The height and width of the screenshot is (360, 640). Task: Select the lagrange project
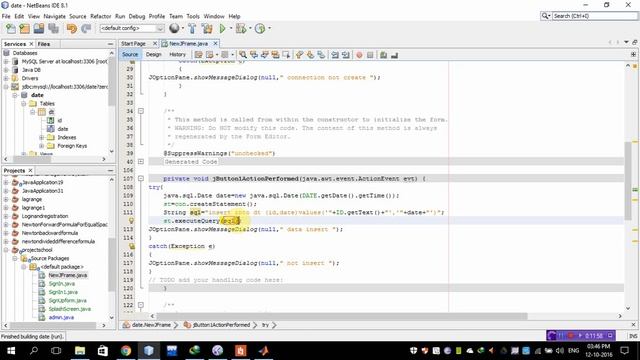[32, 199]
